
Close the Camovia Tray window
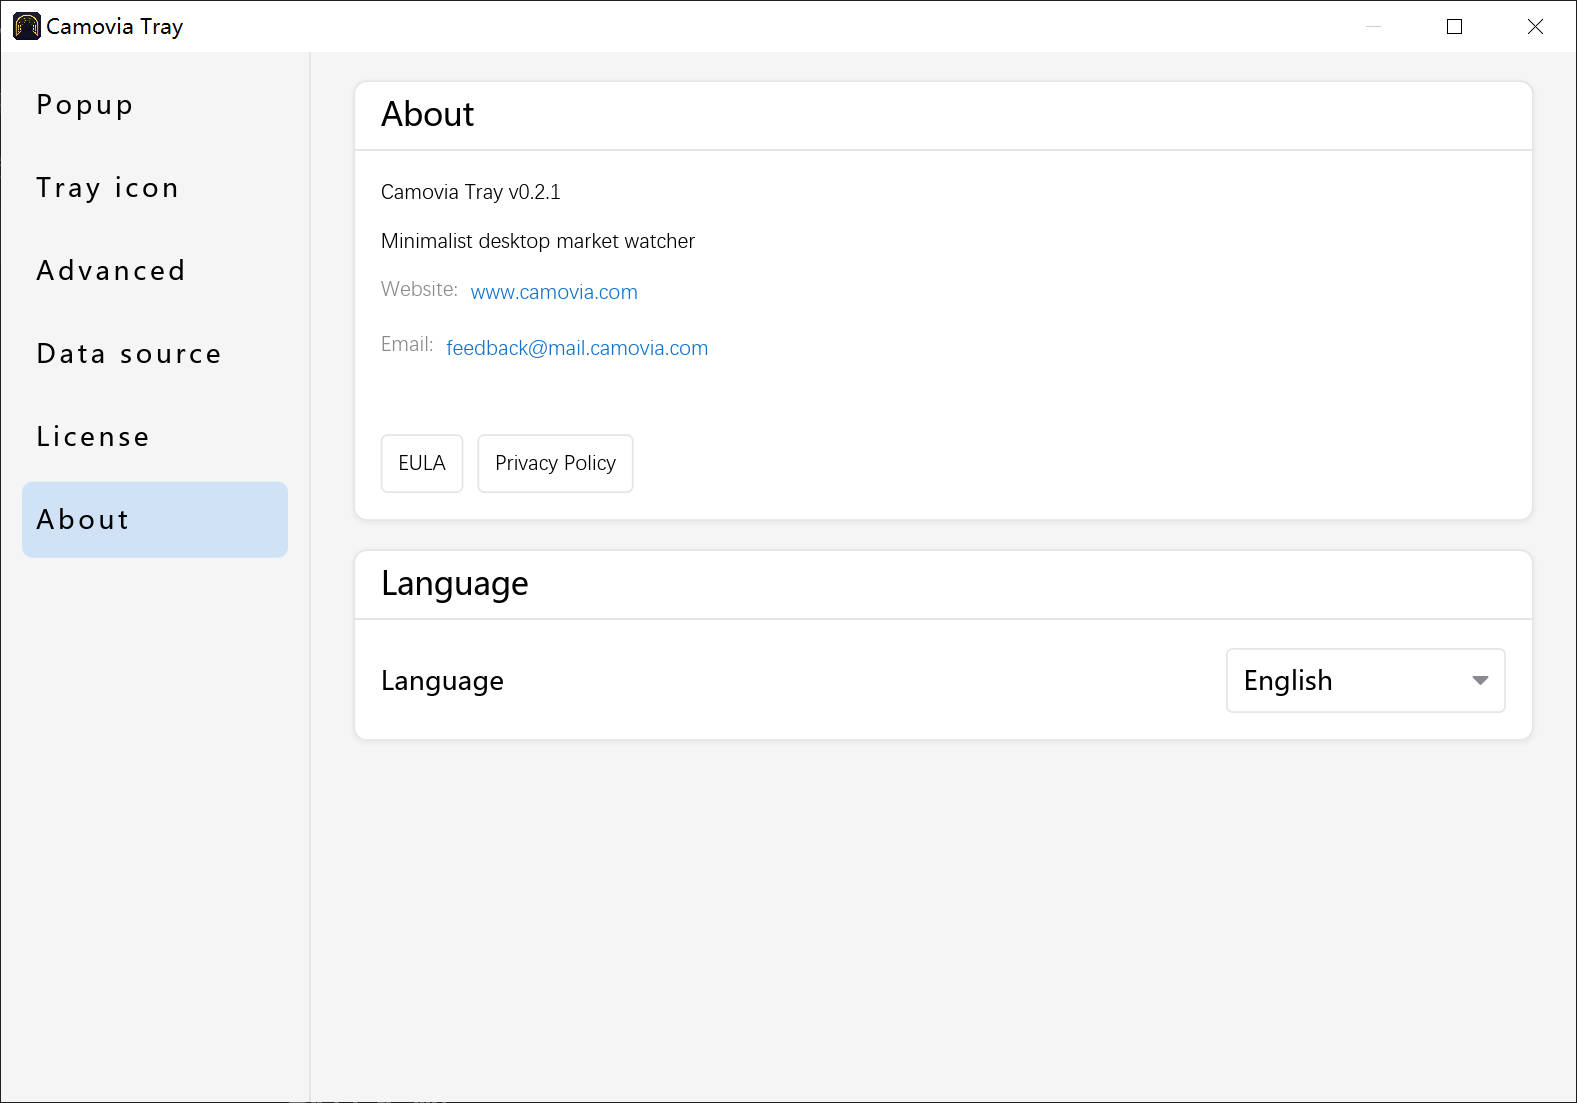(1535, 27)
